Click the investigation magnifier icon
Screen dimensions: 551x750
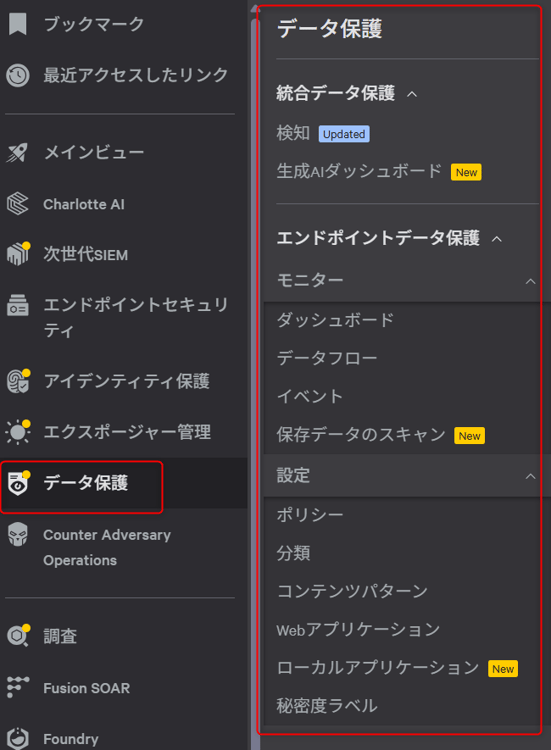tap(18, 636)
